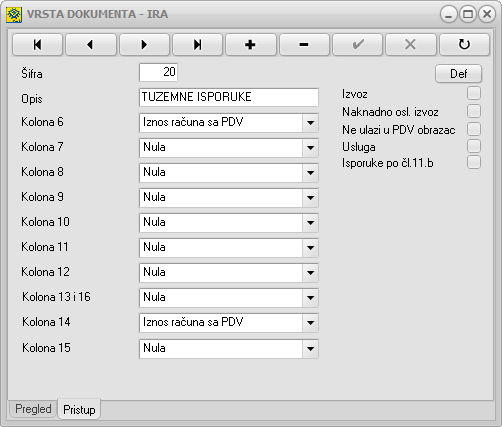
Task: Post changes with the checkmark button
Action: coord(358,44)
